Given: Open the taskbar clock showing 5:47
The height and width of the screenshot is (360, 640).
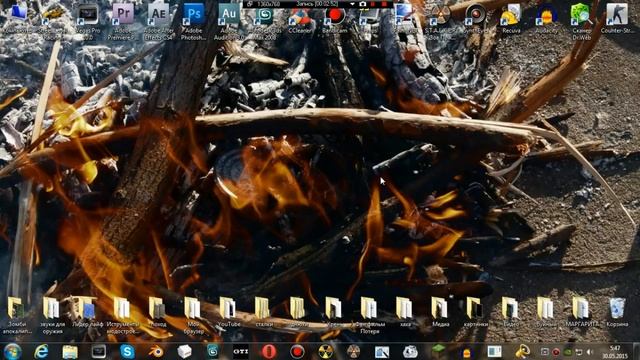Looking at the screenshot, I should 615,352.
